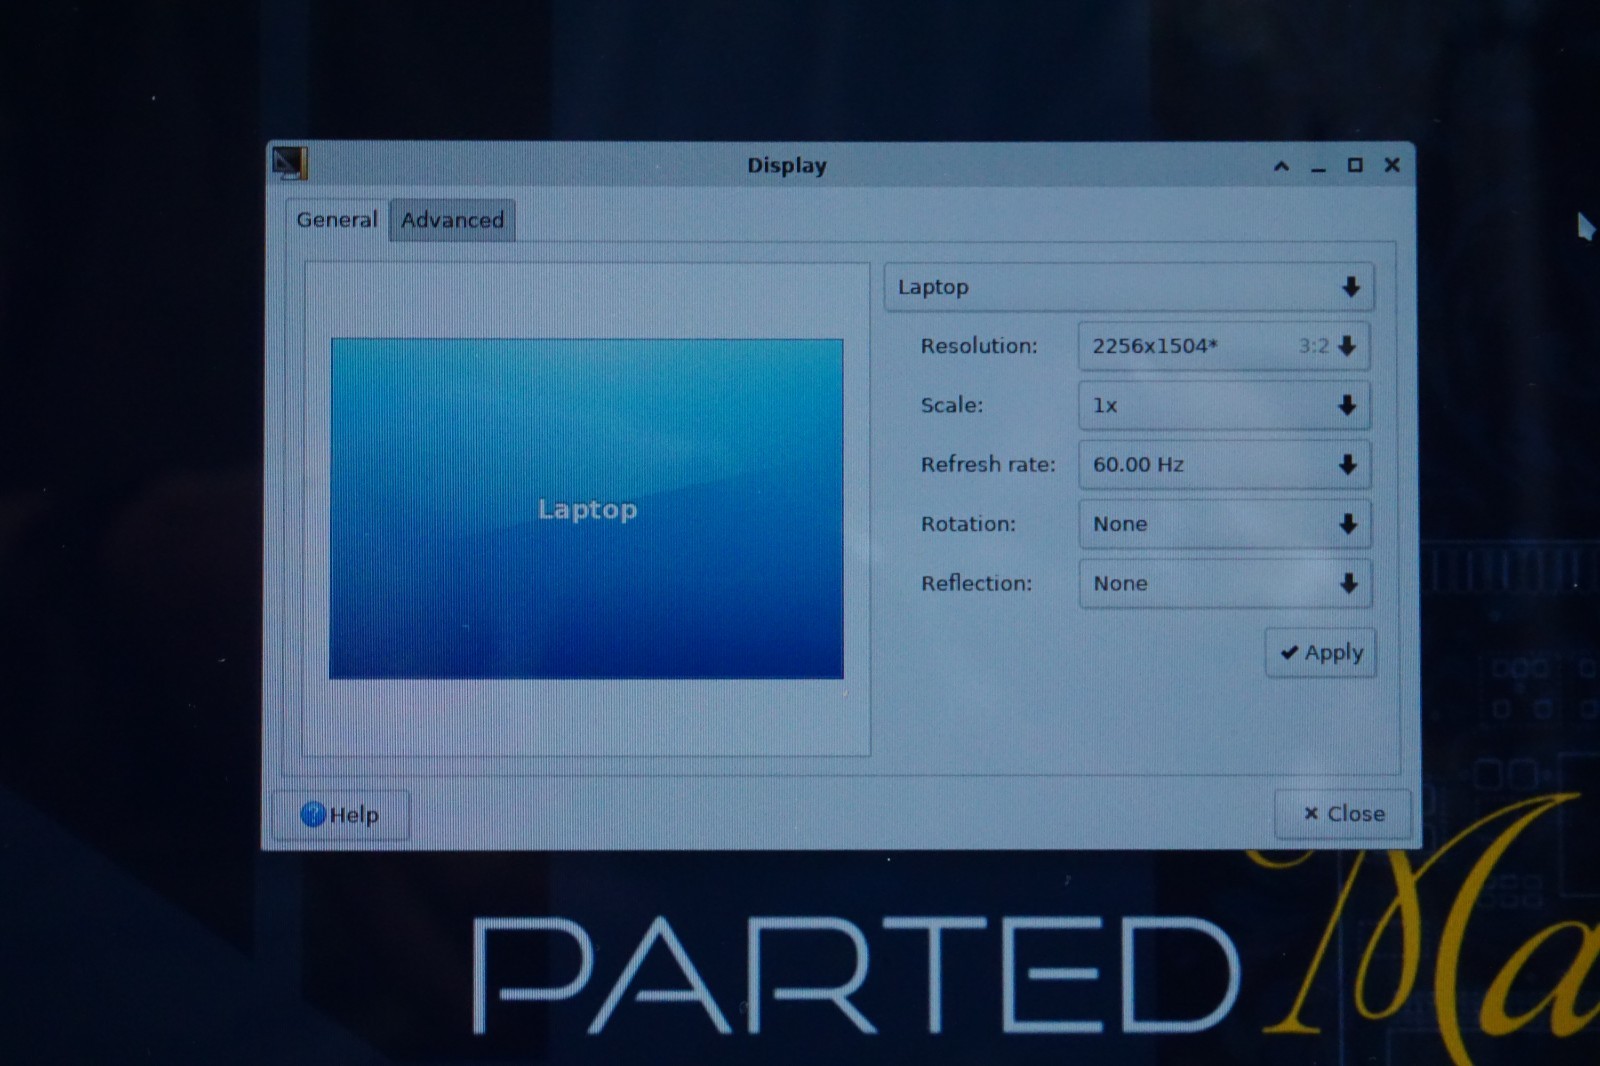This screenshot has width=1600, height=1066.
Task: Click the Refresh rate: label
Action: pos(988,464)
